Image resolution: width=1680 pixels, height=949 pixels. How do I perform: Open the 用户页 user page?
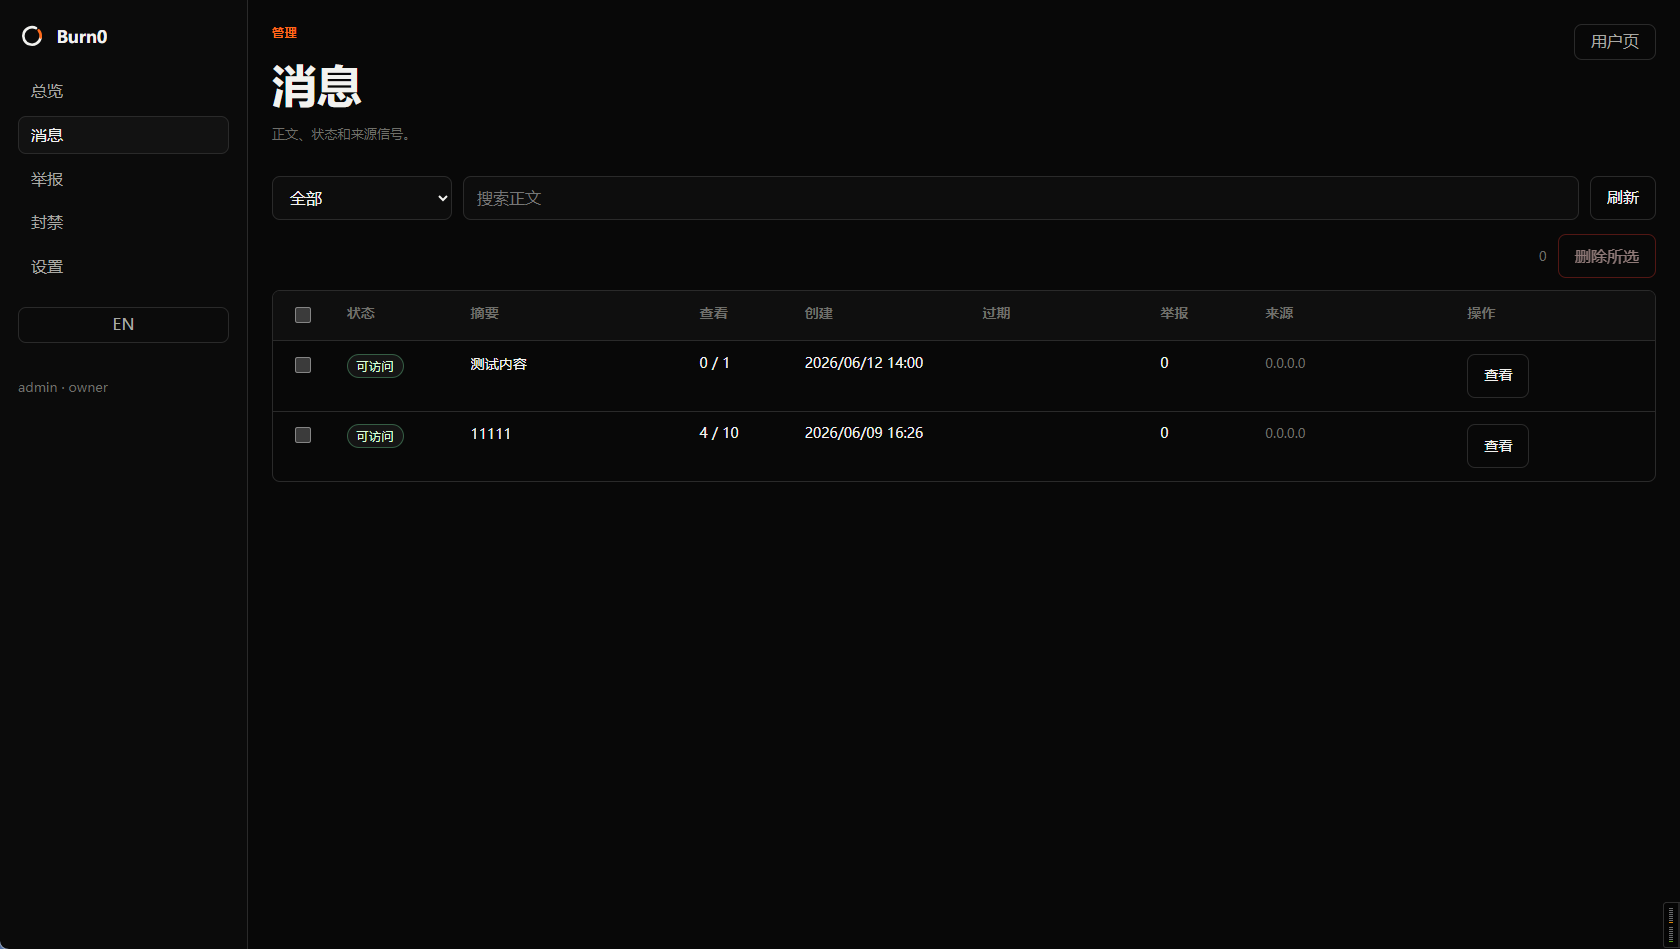[1614, 42]
